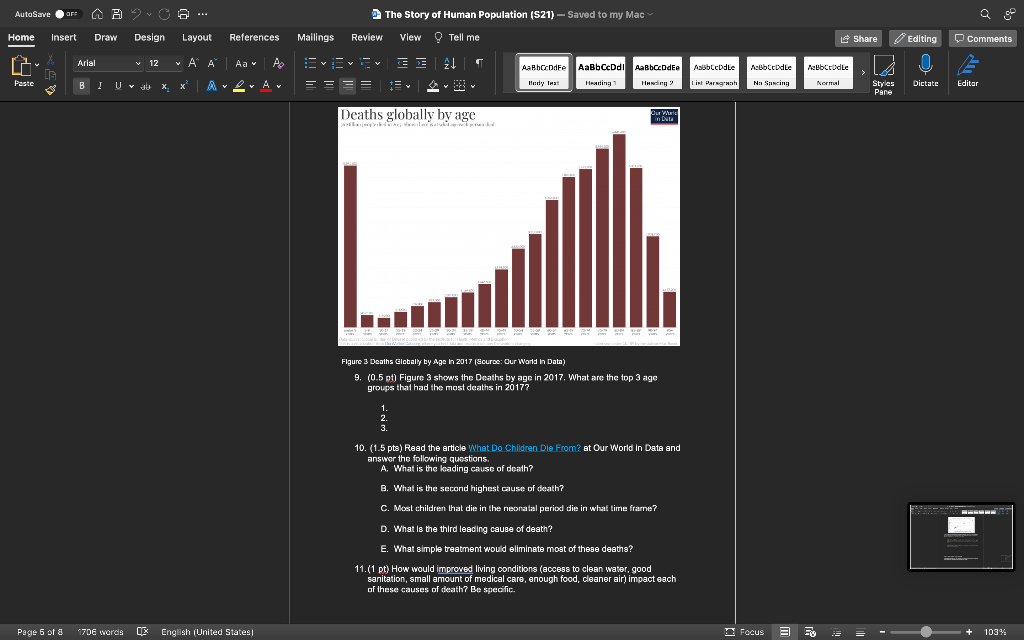
Task: Click the zoom slider handle
Action: click(x=926, y=631)
